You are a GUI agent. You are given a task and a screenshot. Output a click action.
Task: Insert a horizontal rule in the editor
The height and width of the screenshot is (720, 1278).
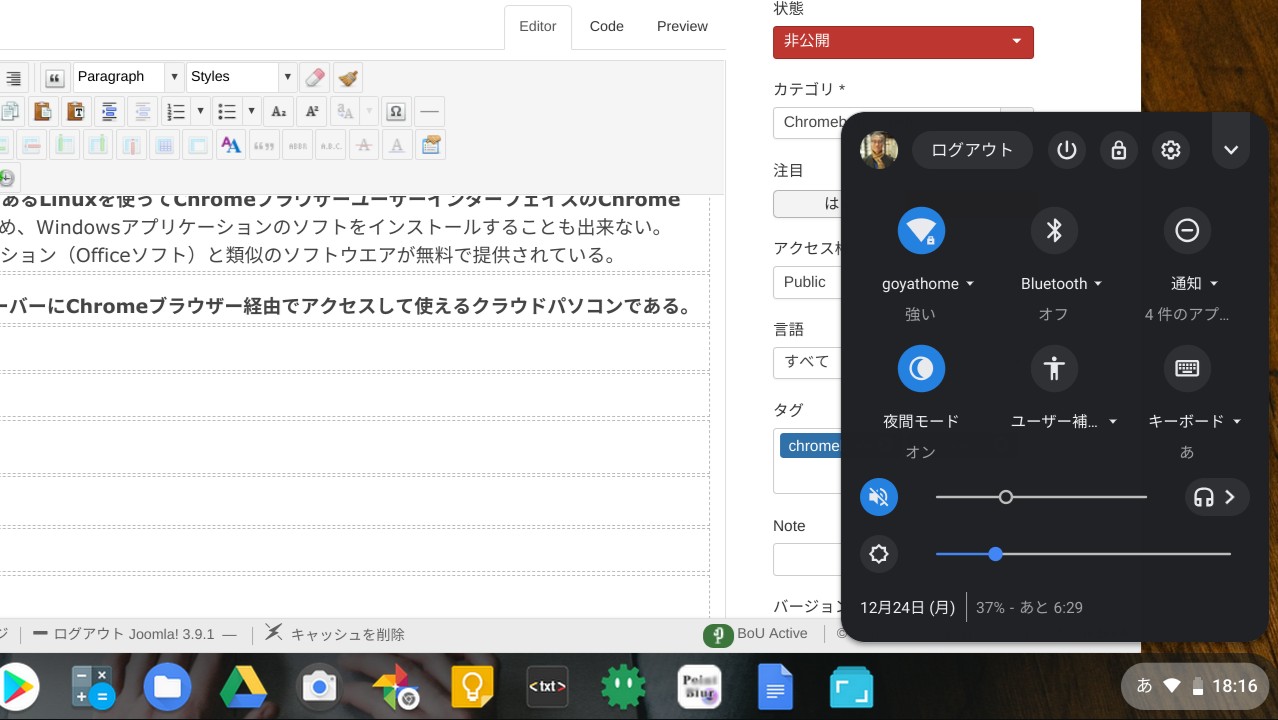pyautogui.click(x=429, y=111)
